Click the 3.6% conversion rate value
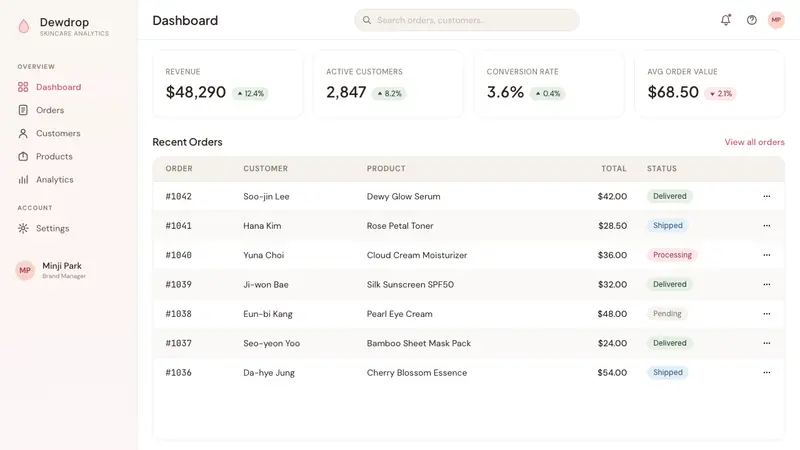The height and width of the screenshot is (450, 800). click(x=505, y=92)
